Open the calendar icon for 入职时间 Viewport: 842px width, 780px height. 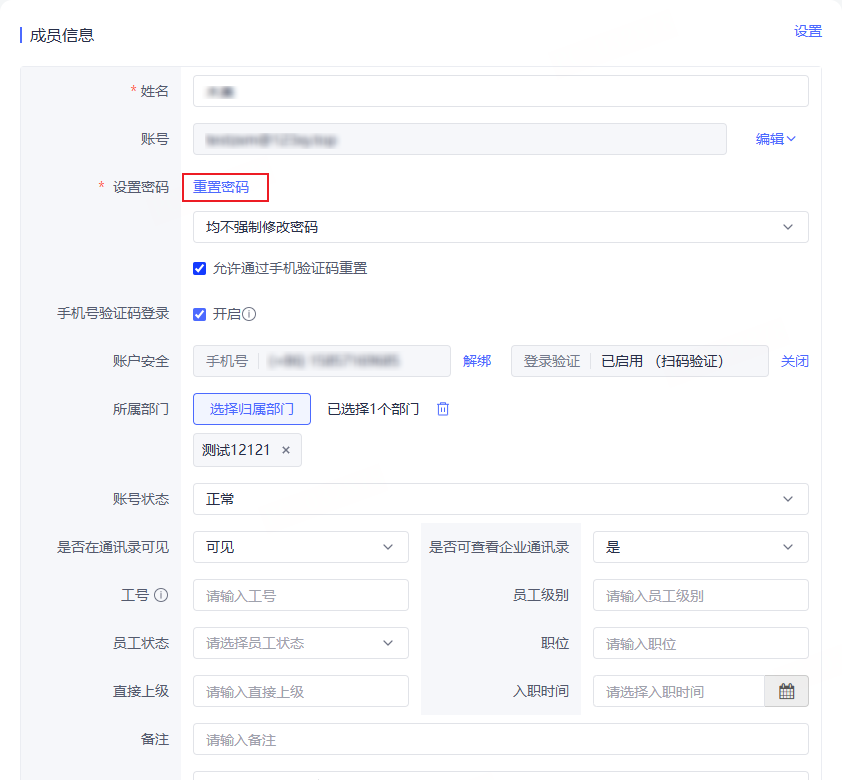(x=786, y=691)
